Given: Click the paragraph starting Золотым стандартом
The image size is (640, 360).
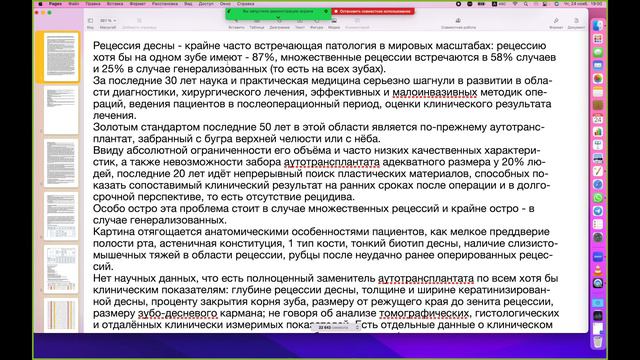Looking at the screenshot, I should (x=318, y=133).
